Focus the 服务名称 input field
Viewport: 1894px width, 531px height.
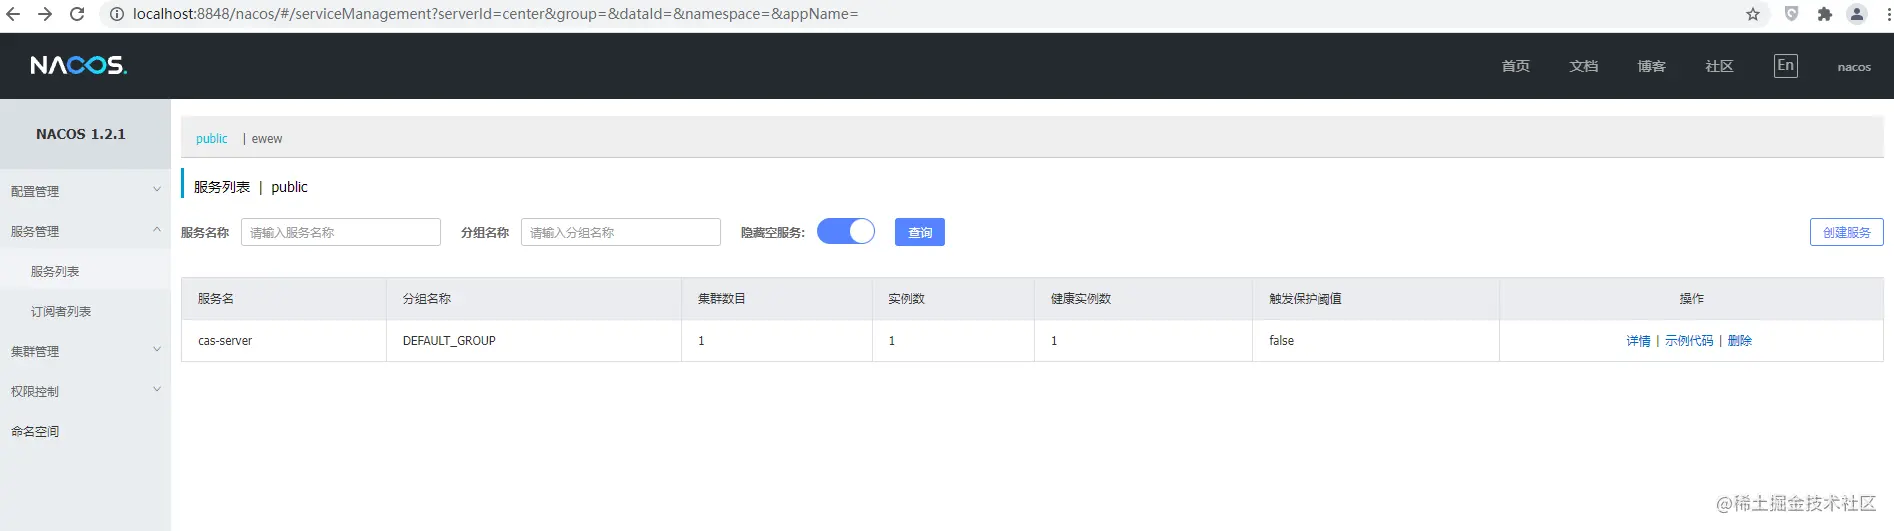pyautogui.click(x=341, y=232)
